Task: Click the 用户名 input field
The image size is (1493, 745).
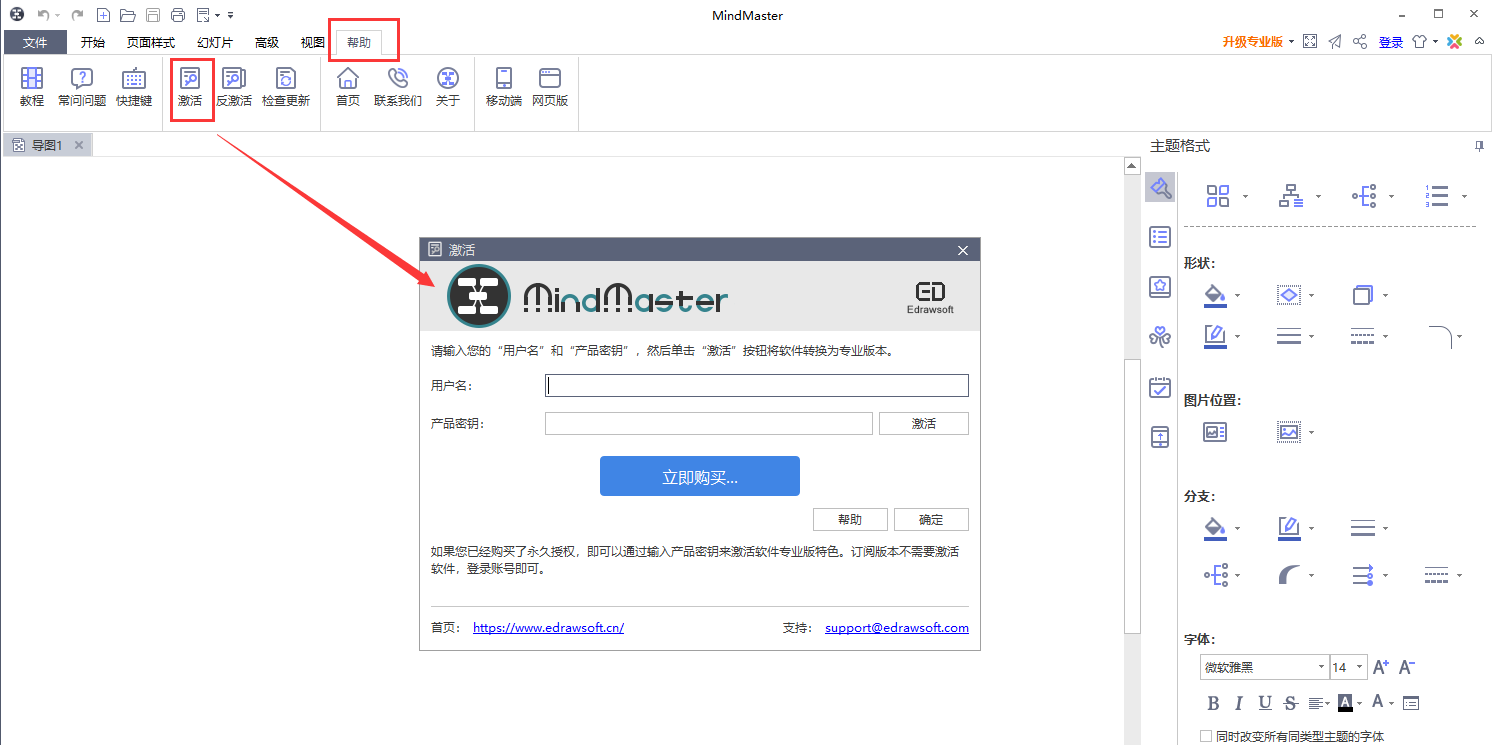Action: 757,386
